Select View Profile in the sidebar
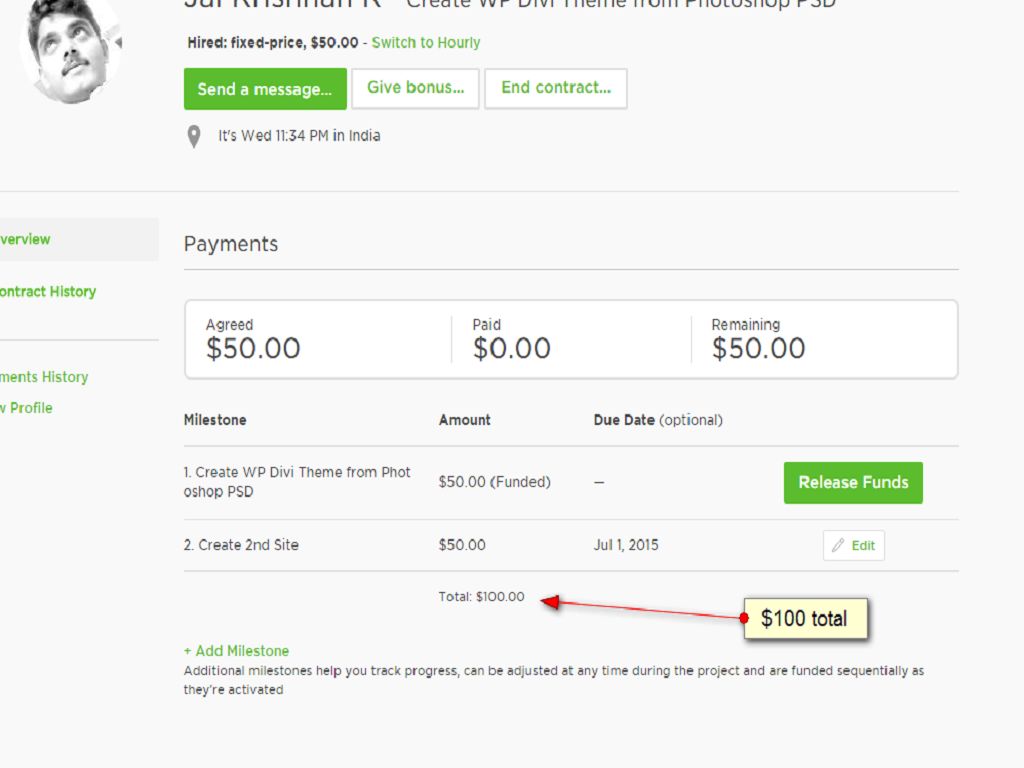The image size is (1024, 768). [27, 408]
